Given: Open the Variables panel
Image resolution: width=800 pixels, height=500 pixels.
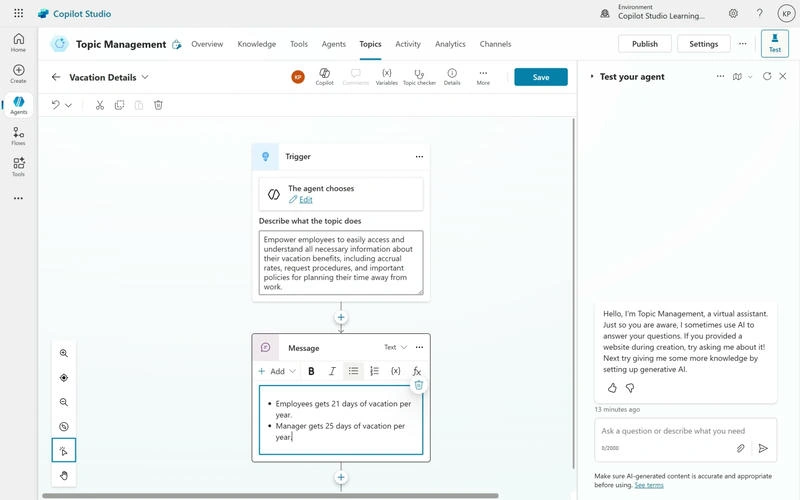Looking at the screenshot, I should (387, 77).
